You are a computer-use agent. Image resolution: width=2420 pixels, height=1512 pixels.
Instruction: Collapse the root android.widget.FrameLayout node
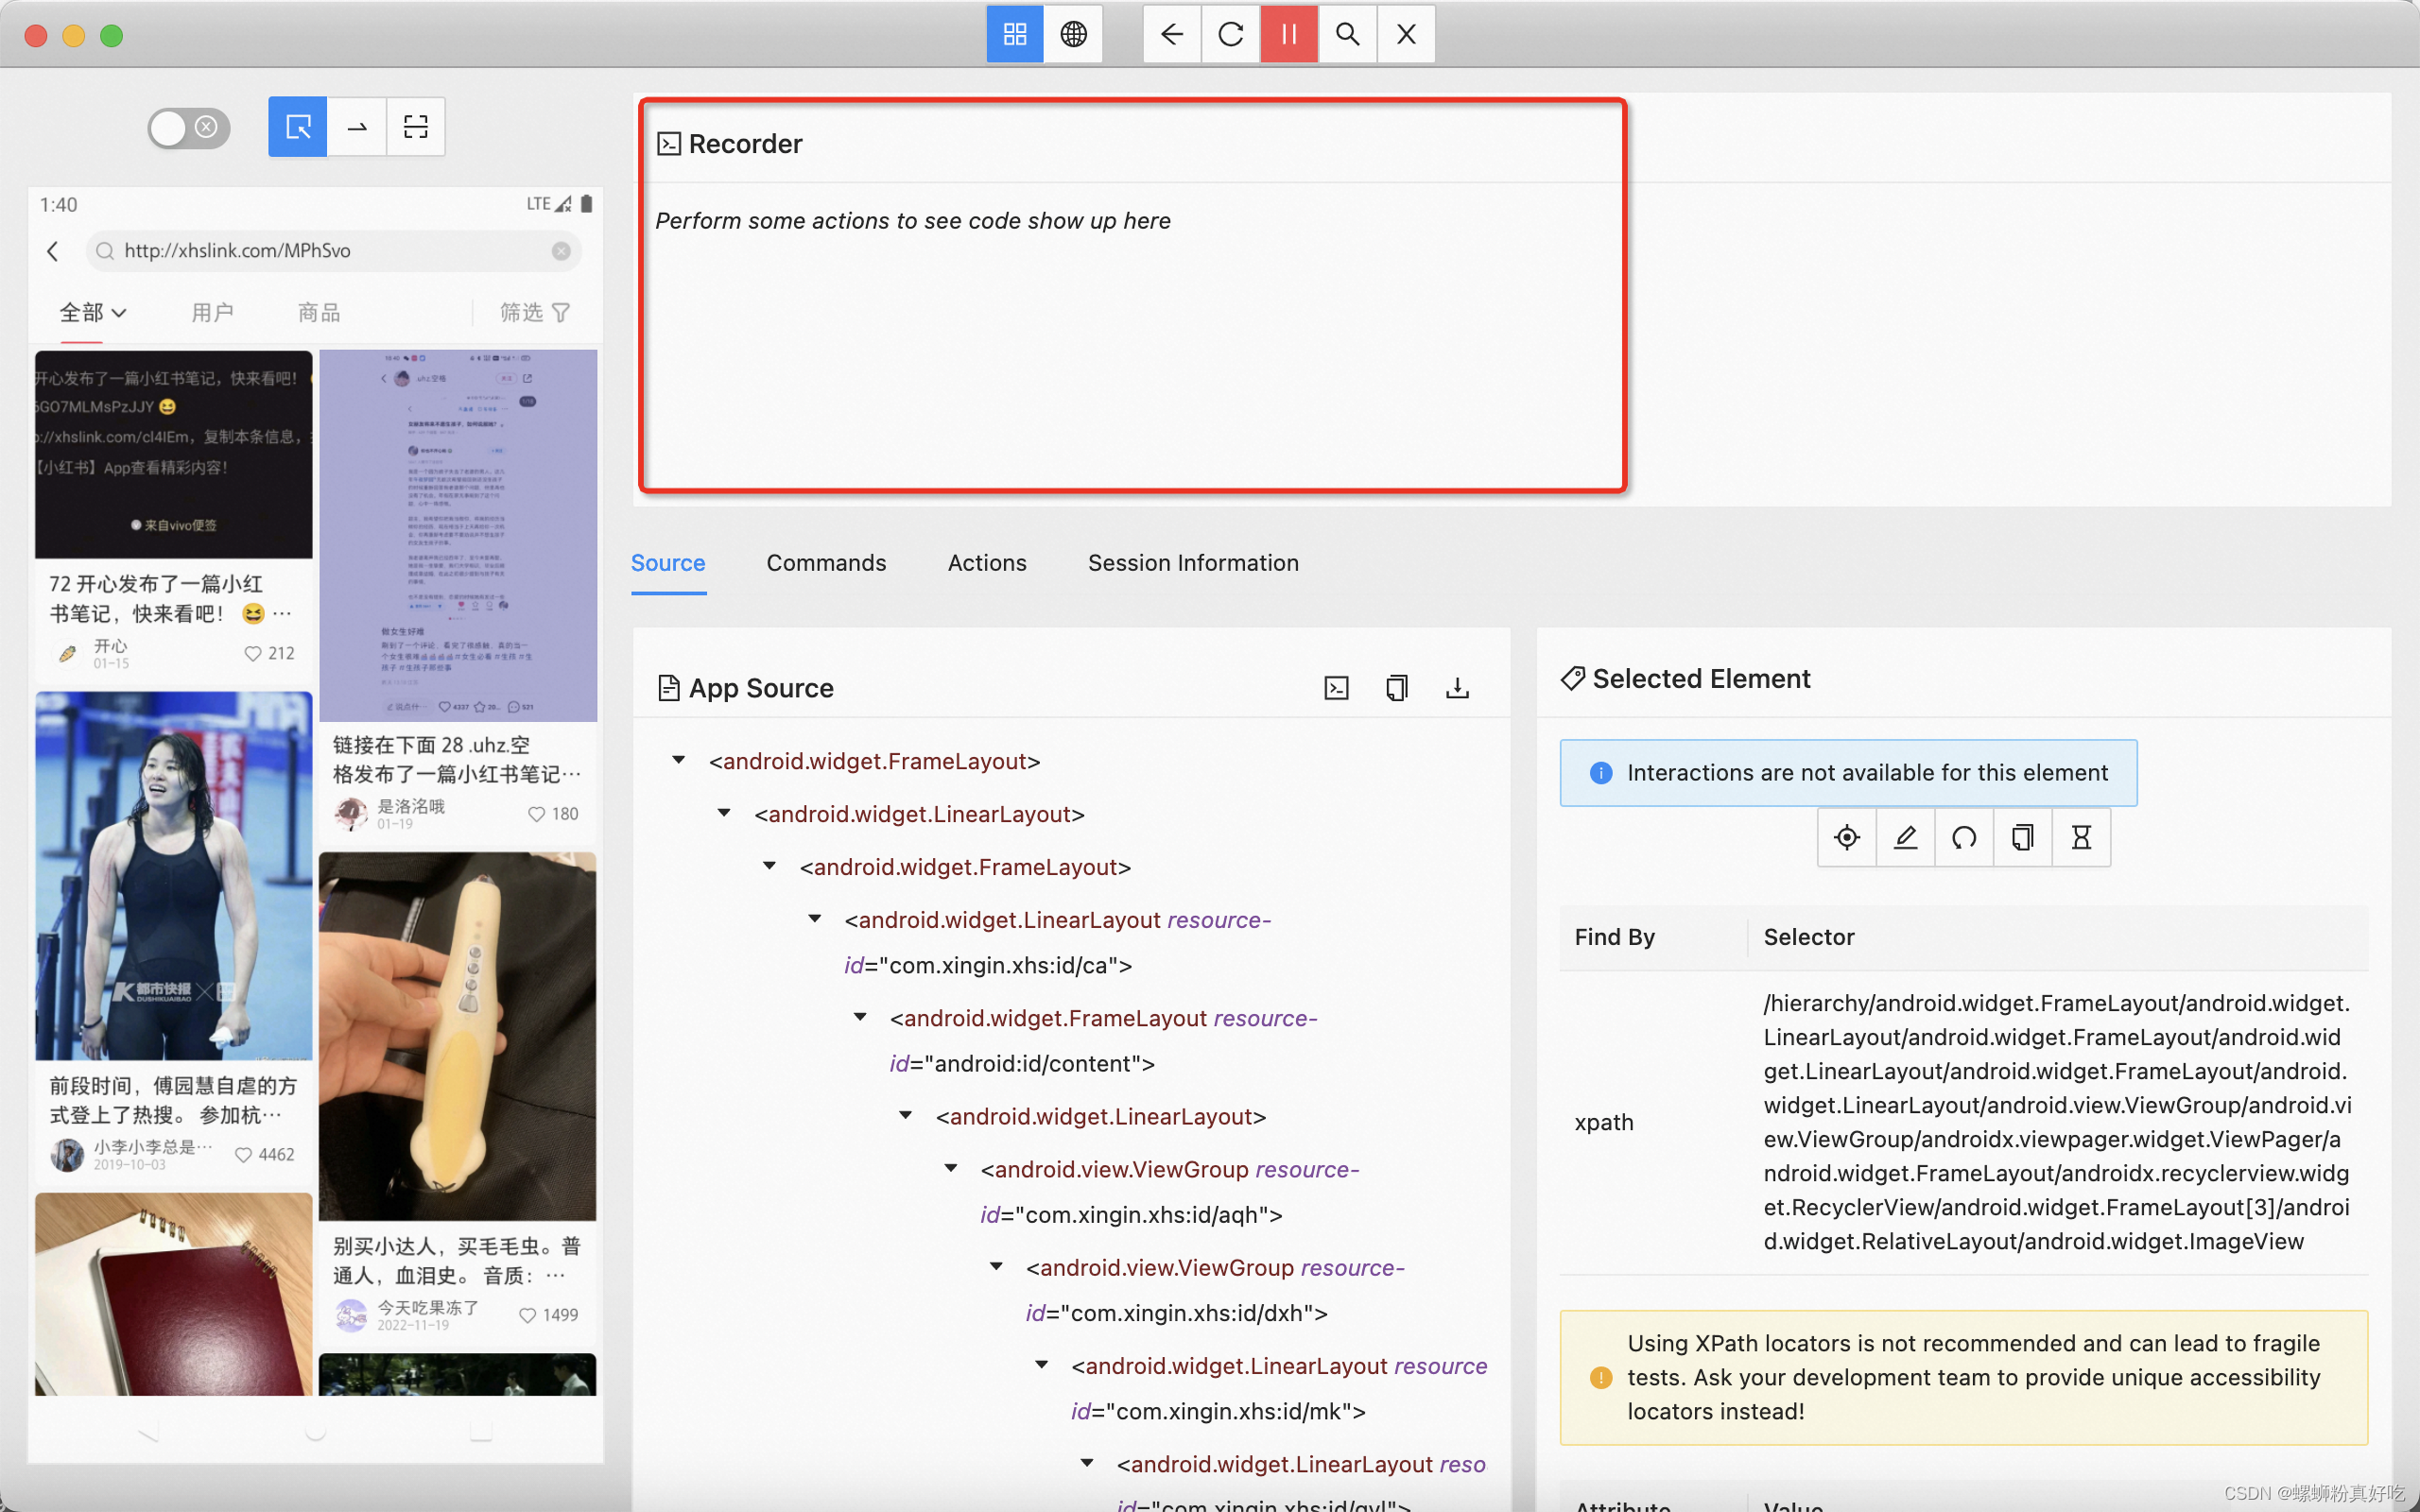point(679,761)
